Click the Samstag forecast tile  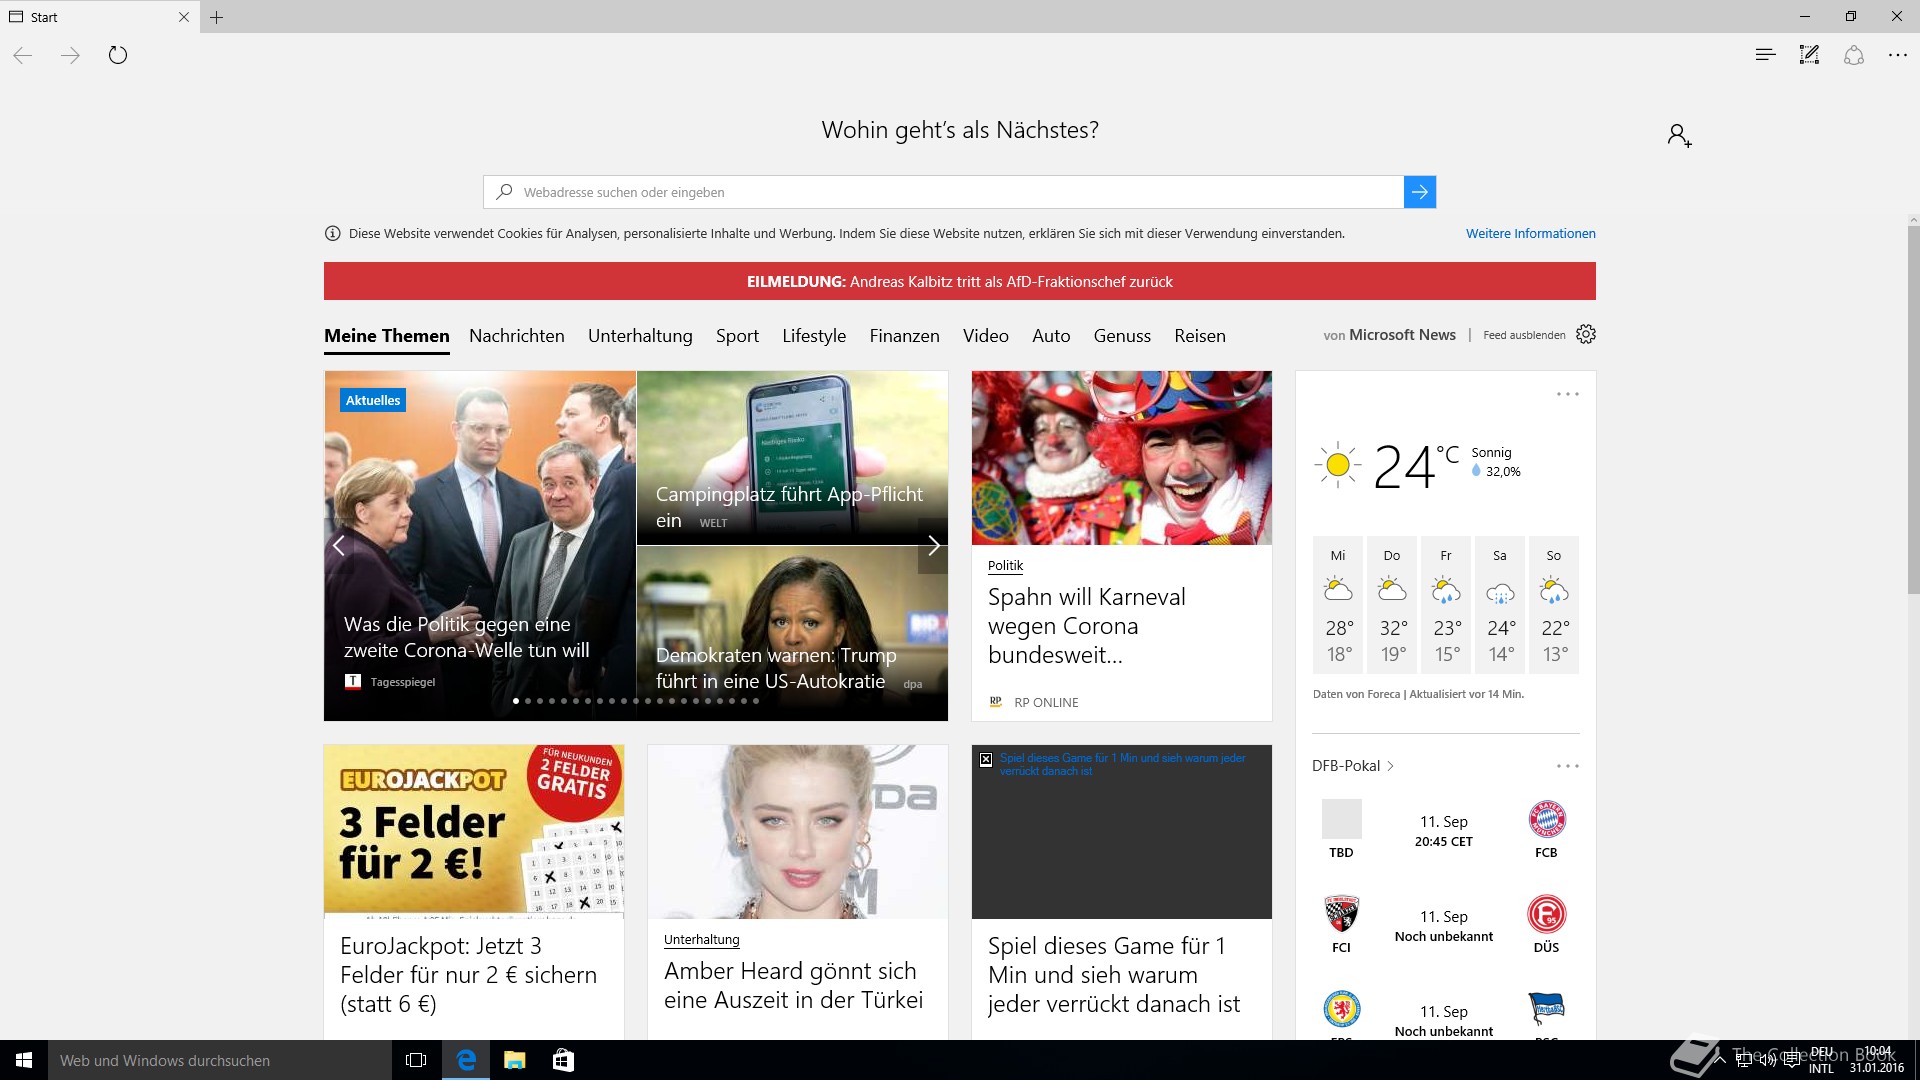coord(1500,605)
